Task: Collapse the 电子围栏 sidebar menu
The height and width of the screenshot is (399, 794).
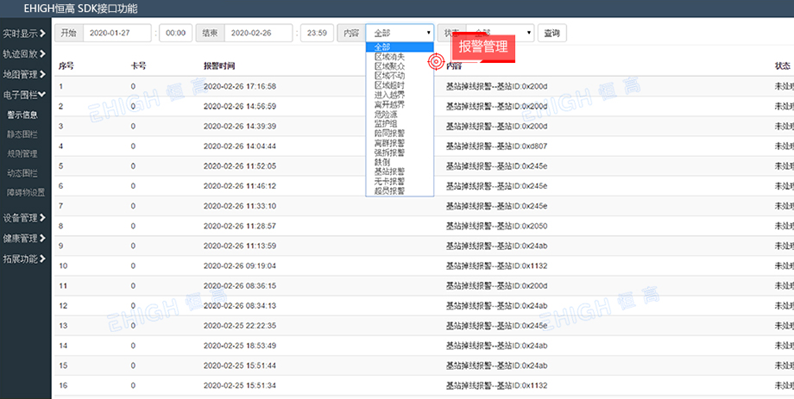Action: [x=24, y=94]
